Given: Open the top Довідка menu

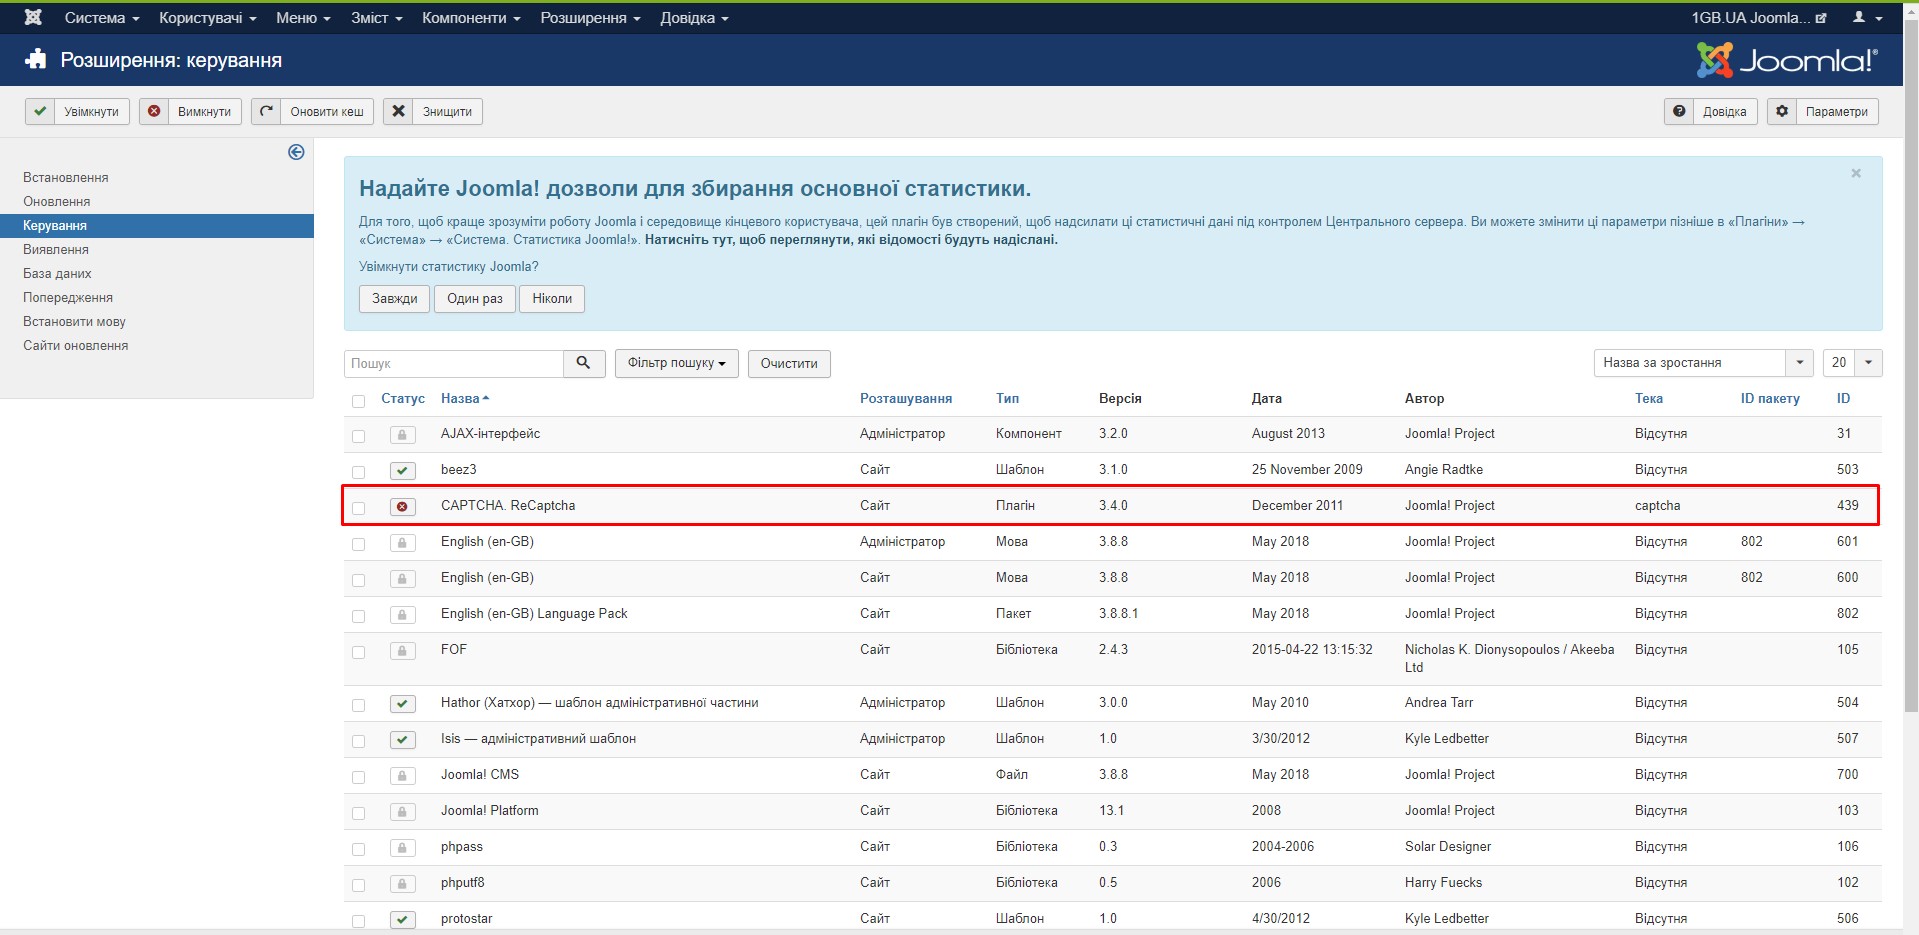Looking at the screenshot, I should pyautogui.click(x=694, y=18).
